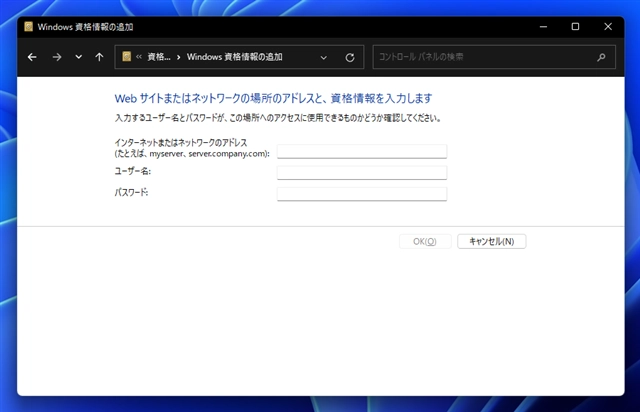Click title bar window icon
This screenshot has height=412, width=640.
pos(28,27)
